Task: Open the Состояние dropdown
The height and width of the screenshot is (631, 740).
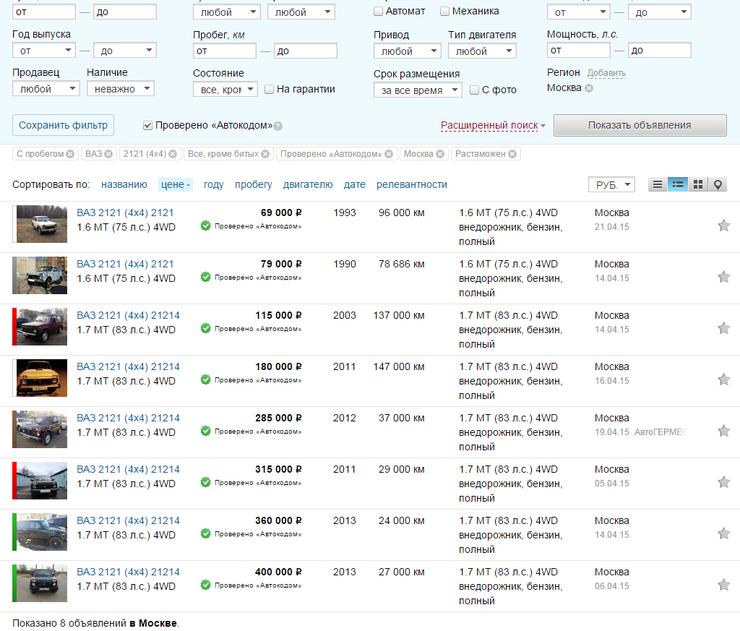Action: [x=225, y=89]
